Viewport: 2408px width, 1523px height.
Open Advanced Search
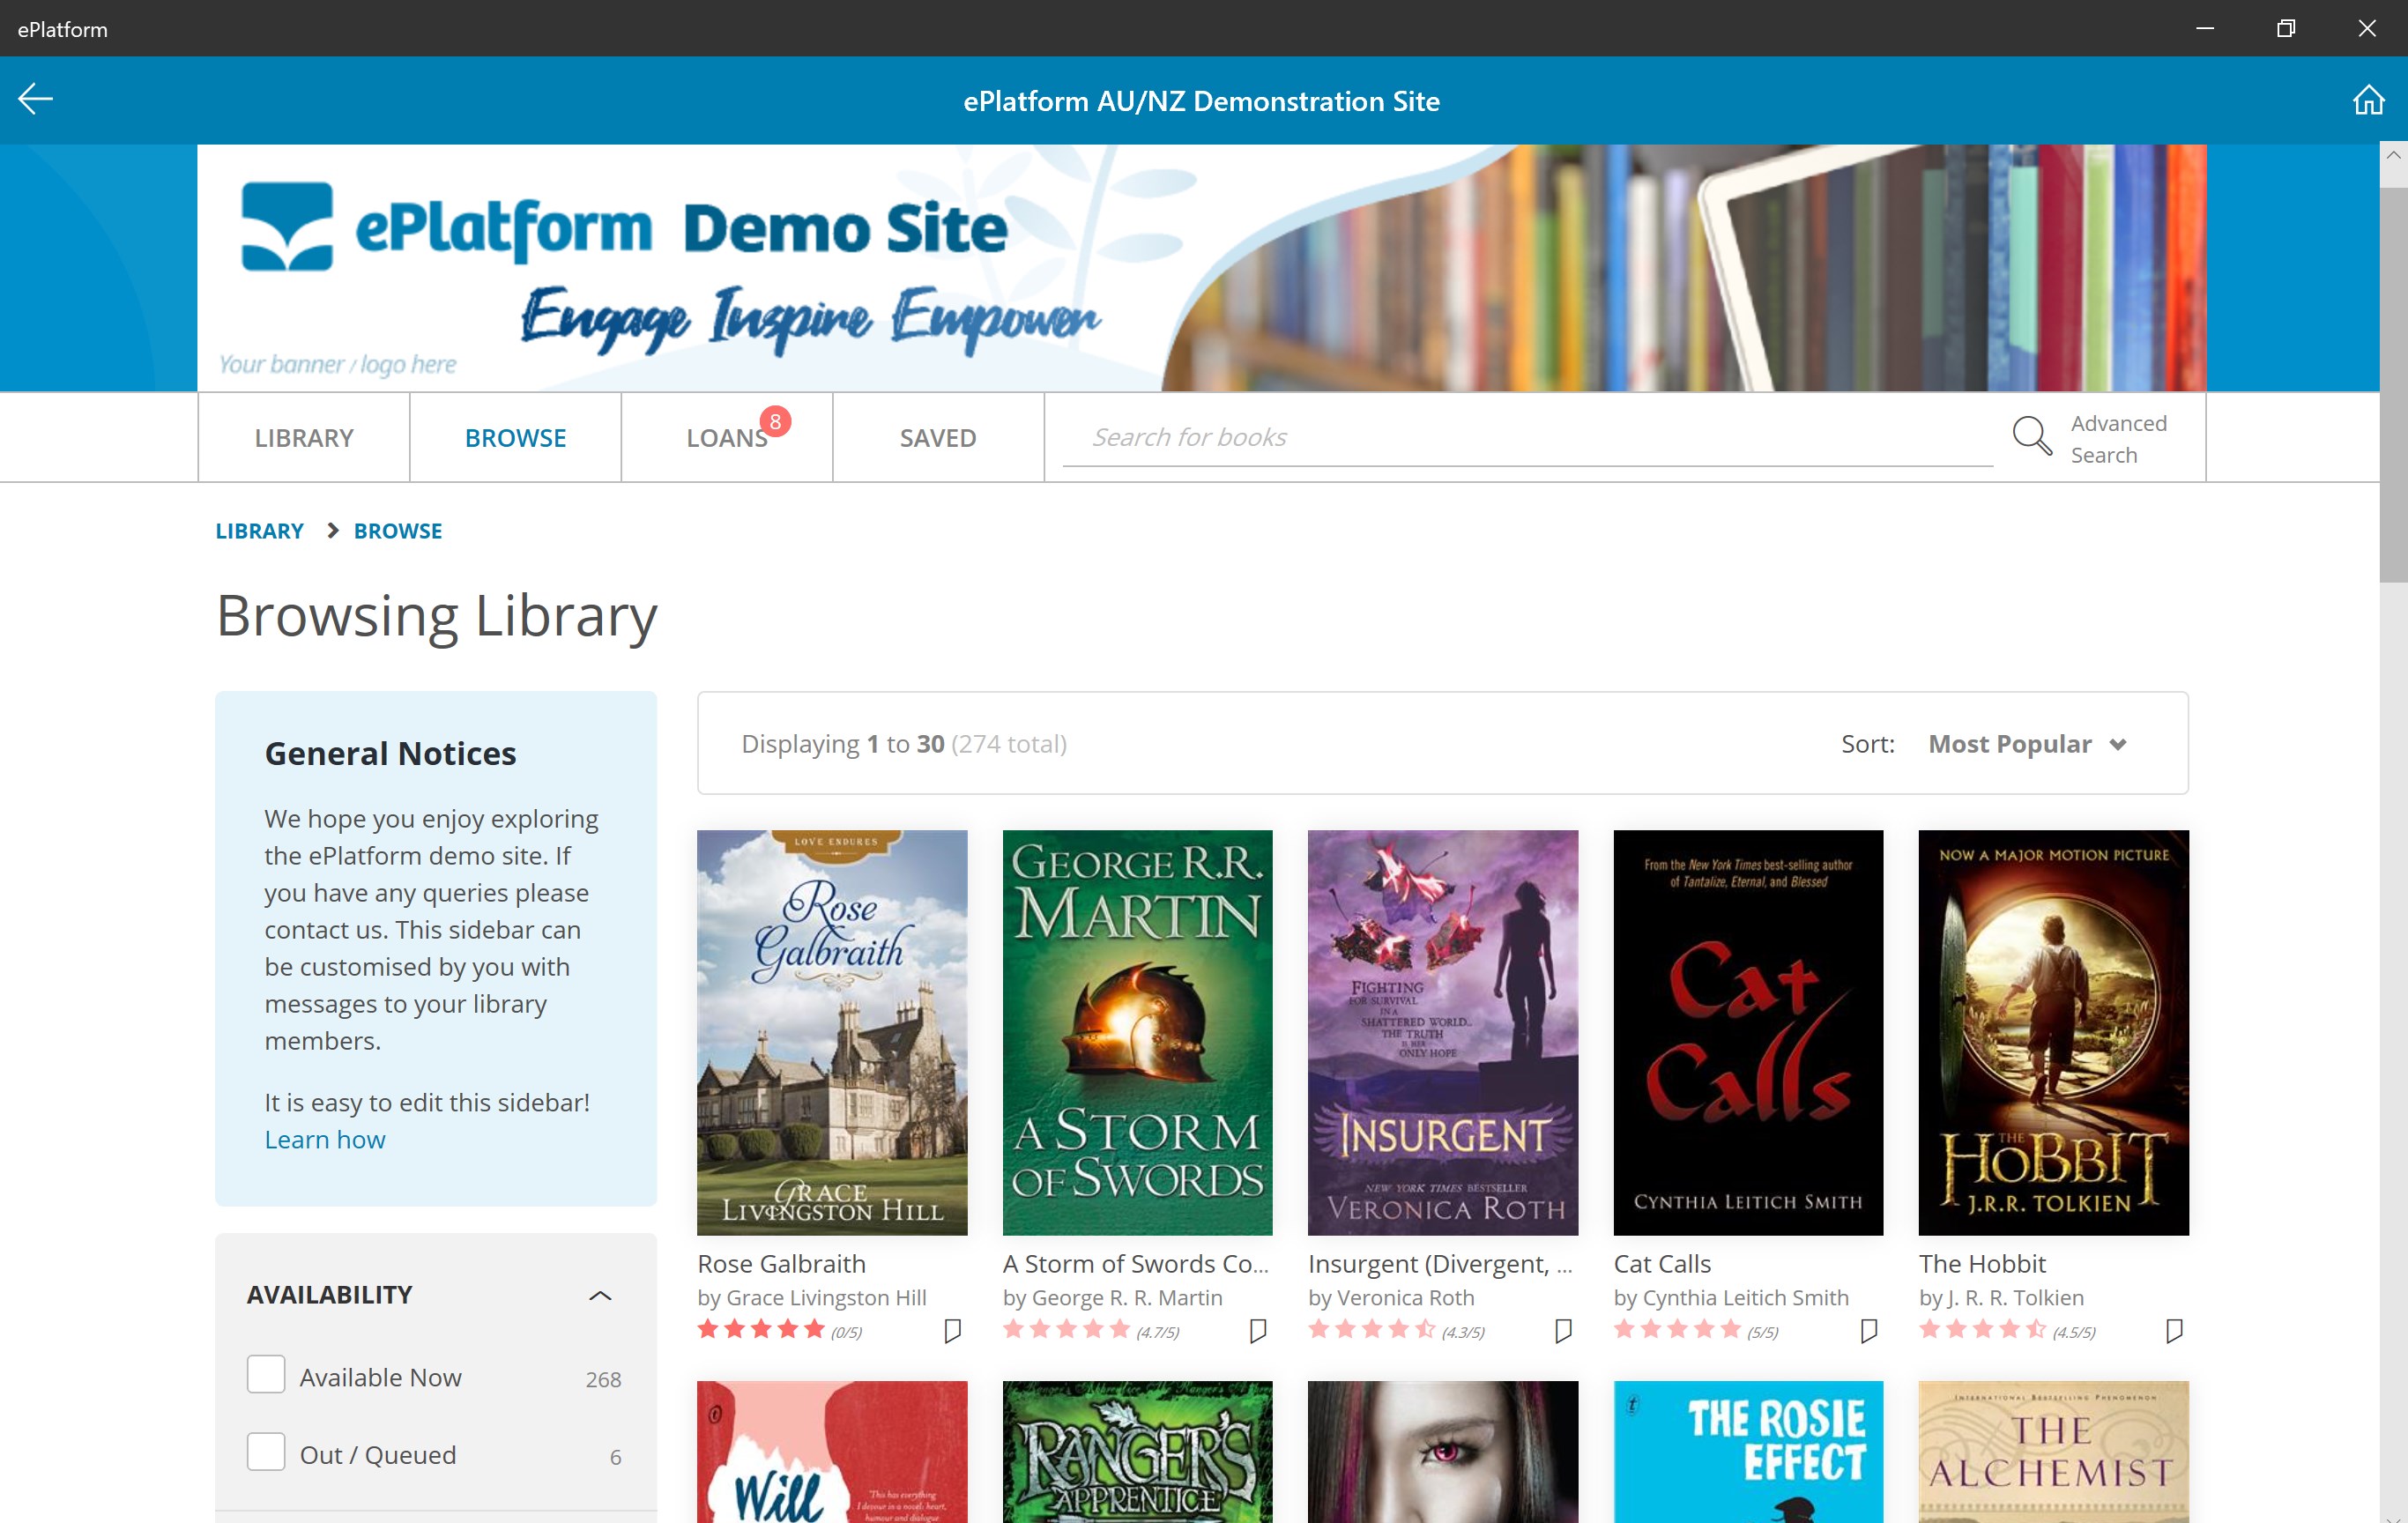pos(2118,439)
